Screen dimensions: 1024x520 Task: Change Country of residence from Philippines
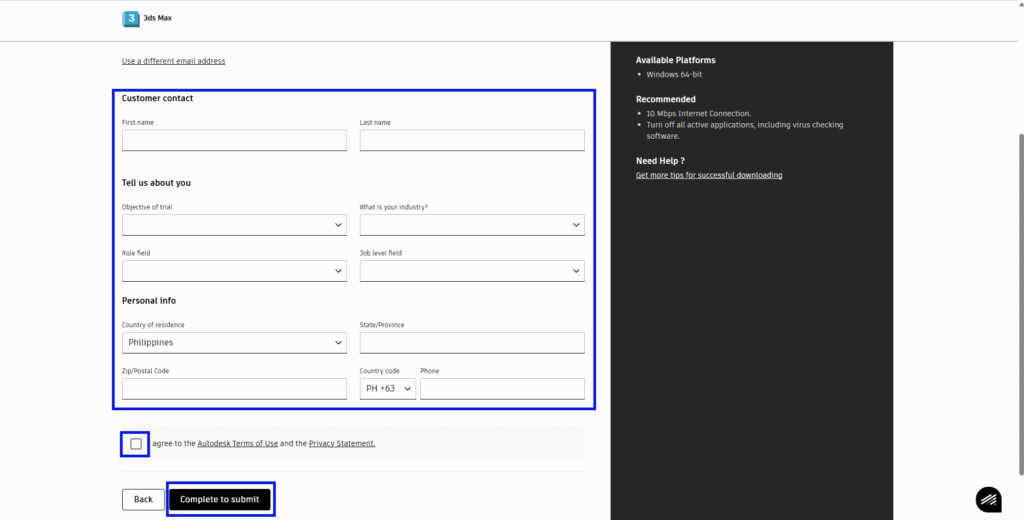point(234,343)
